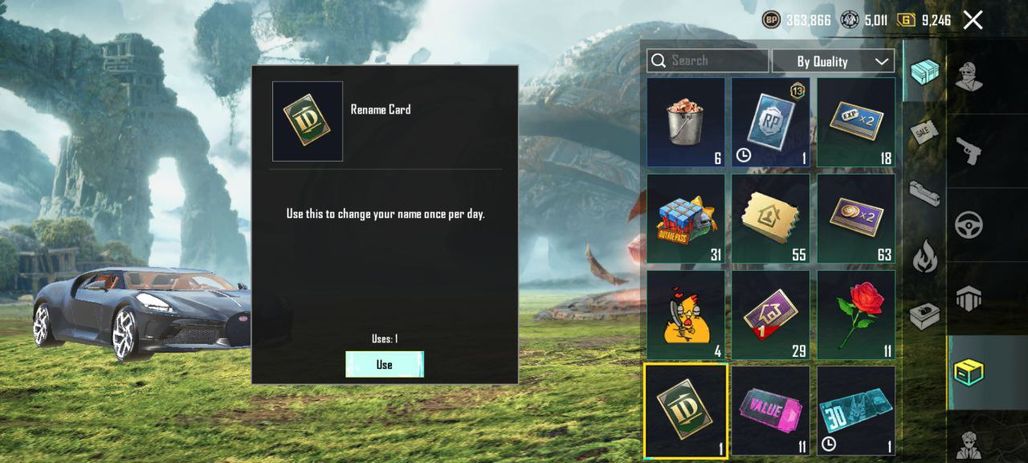The width and height of the screenshot is (1028, 463).
Task: Open the character outfit tab
Action: coord(968,76)
